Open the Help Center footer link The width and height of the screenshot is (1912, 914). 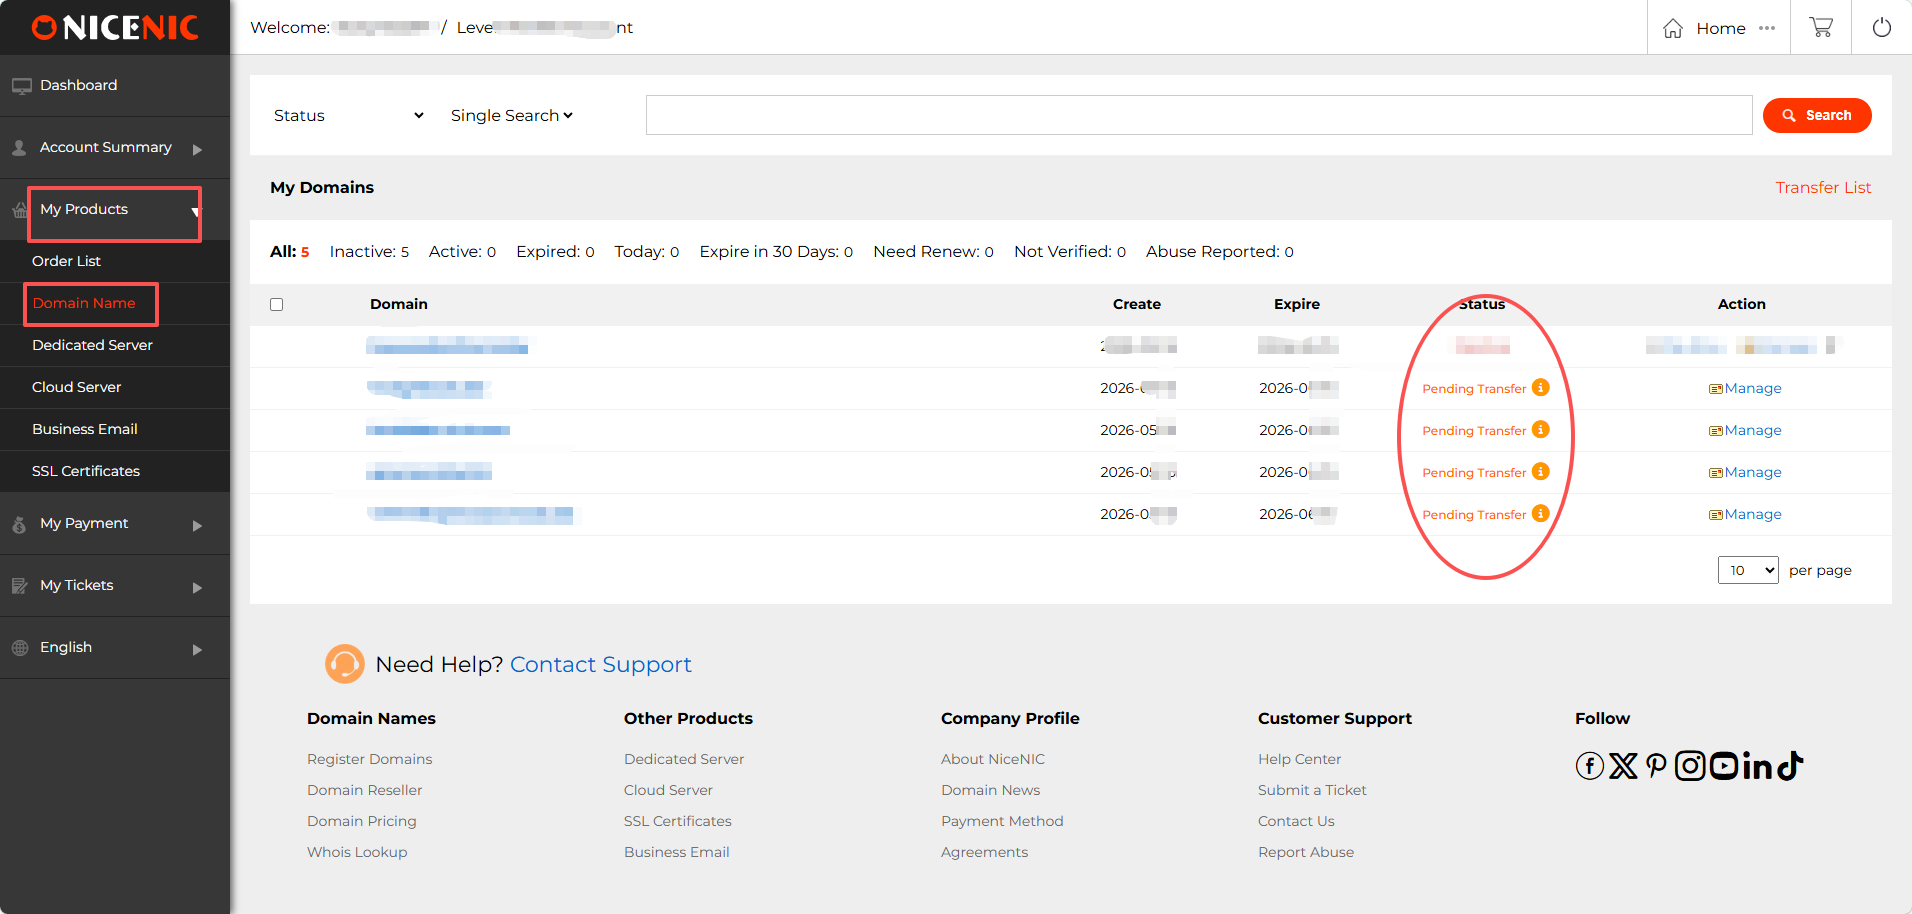(x=1300, y=759)
